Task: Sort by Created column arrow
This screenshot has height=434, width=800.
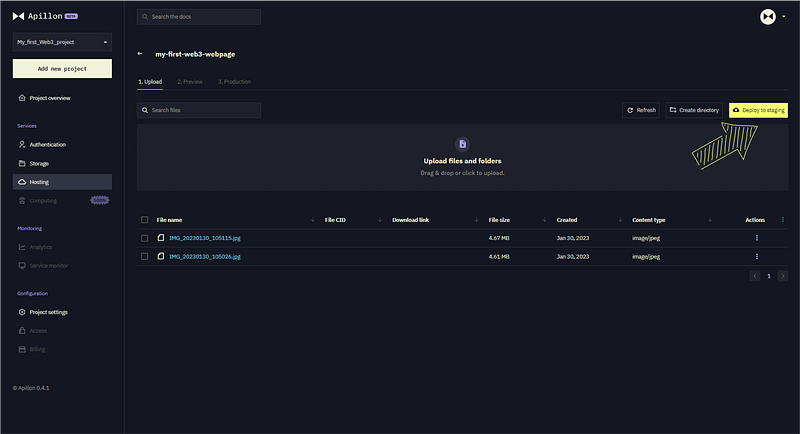Action: coord(620,220)
